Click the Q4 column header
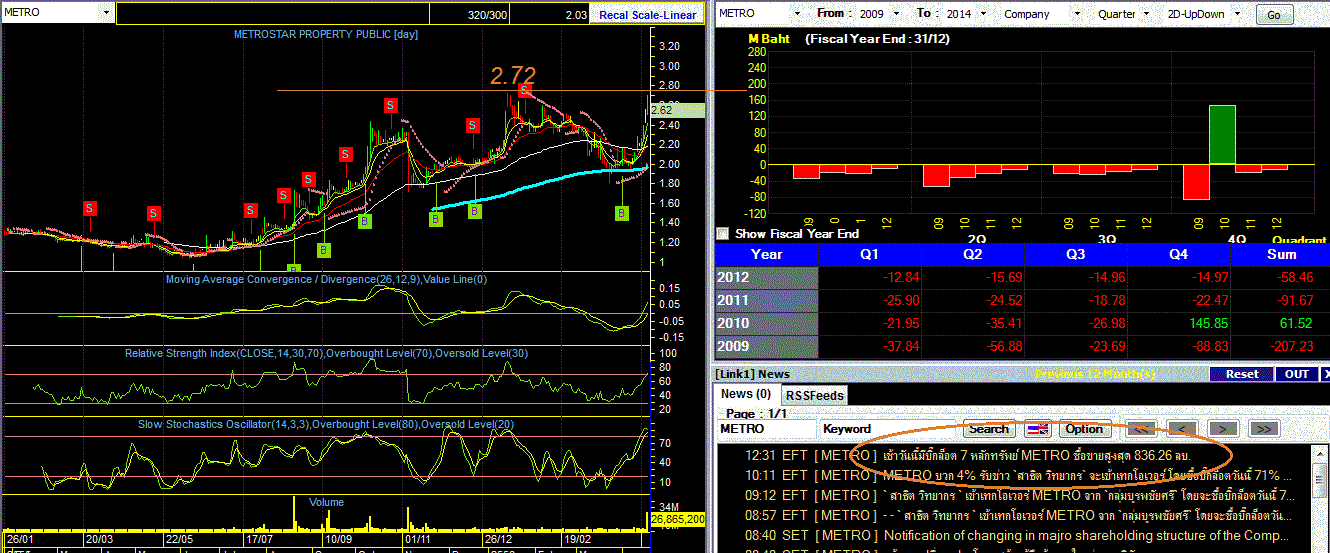Screen dimensions: 1330x553 pyautogui.click(x=1178, y=254)
